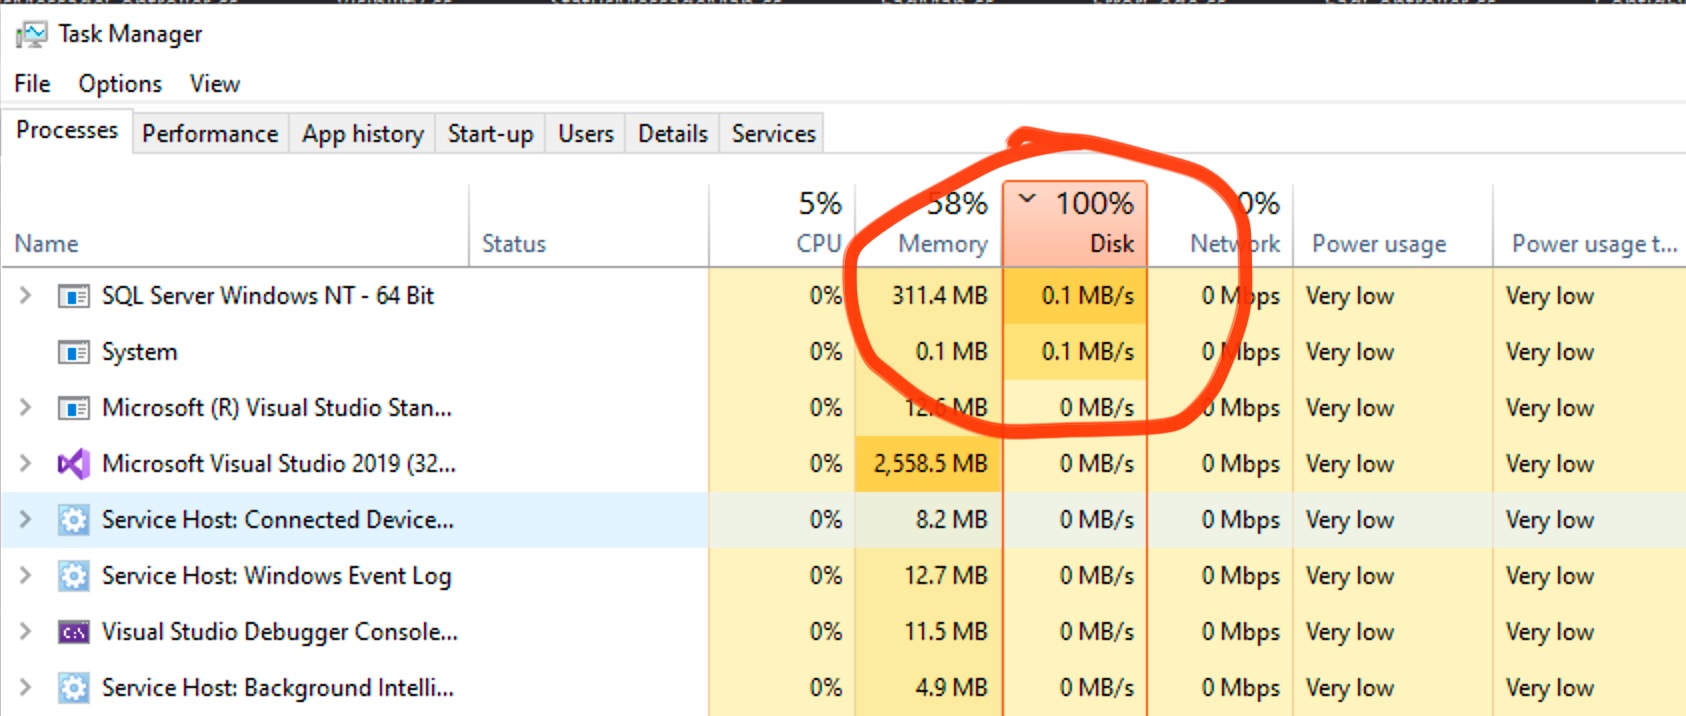The height and width of the screenshot is (716, 1686).
Task: Select SQL Server Windows NT - 64 Bit name
Action: [268, 296]
